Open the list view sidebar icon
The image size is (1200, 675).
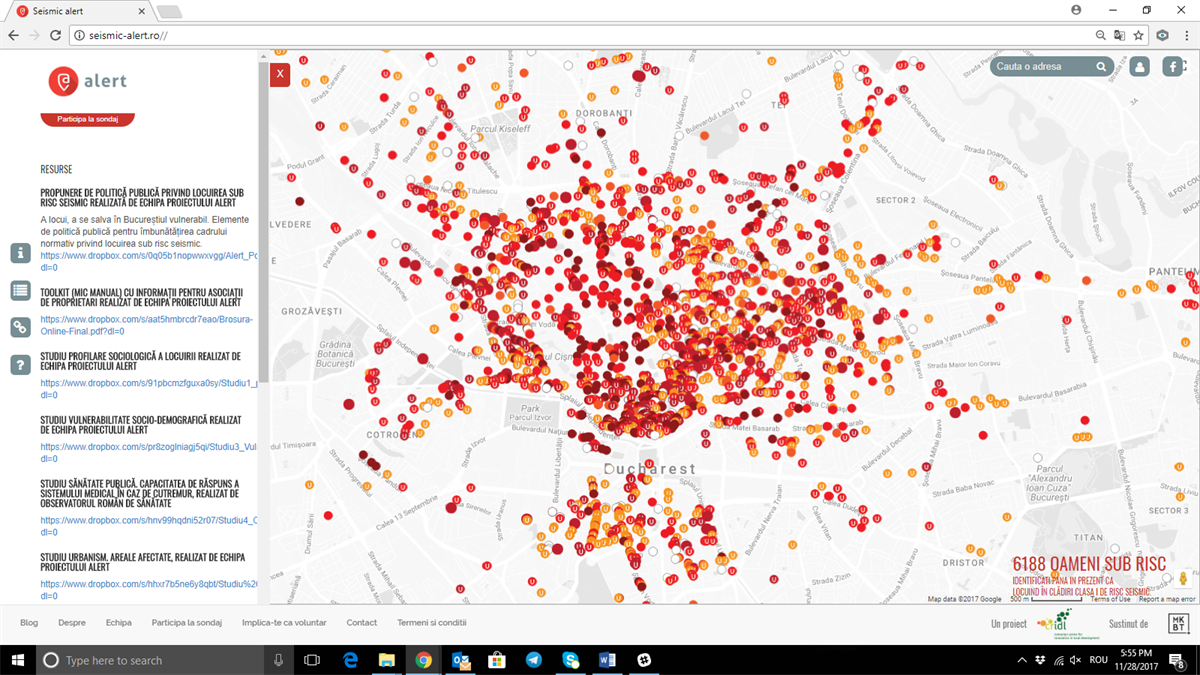pyautogui.click(x=20, y=290)
